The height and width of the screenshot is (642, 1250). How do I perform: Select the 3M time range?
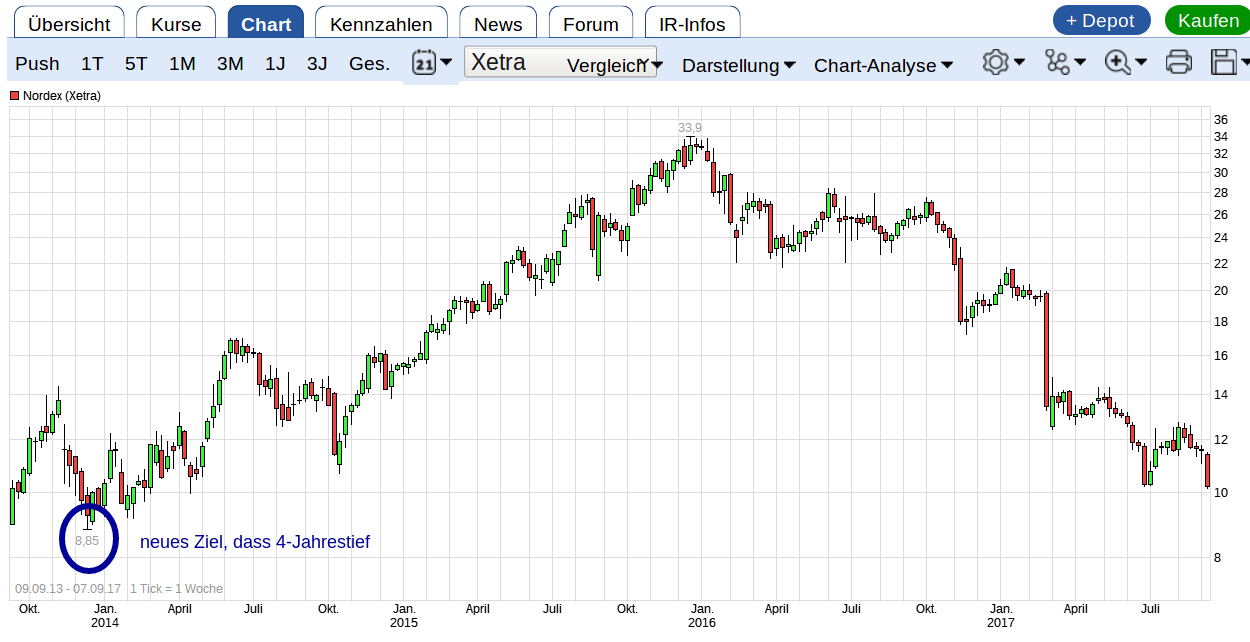point(230,63)
